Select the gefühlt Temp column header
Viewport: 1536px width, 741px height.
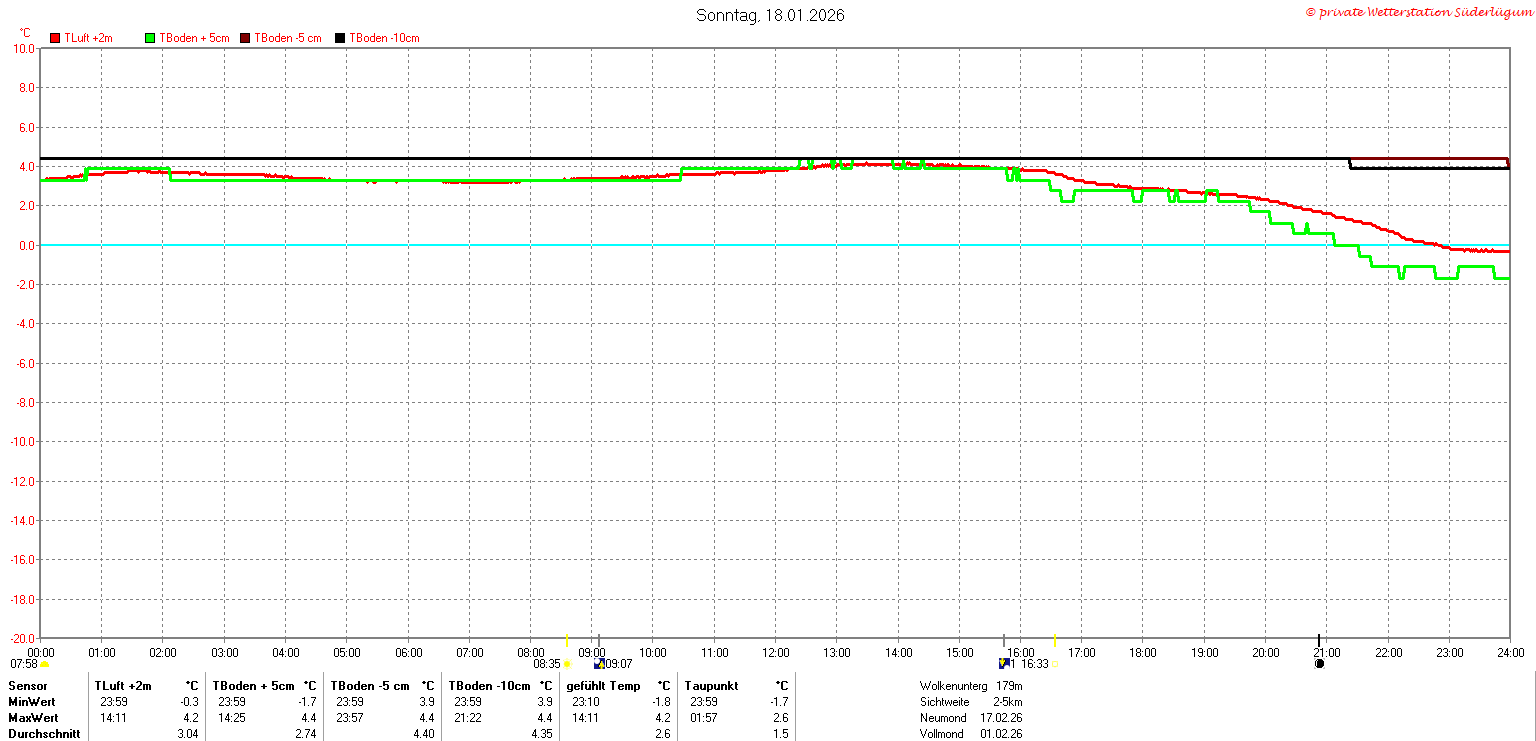click(603, 686)
